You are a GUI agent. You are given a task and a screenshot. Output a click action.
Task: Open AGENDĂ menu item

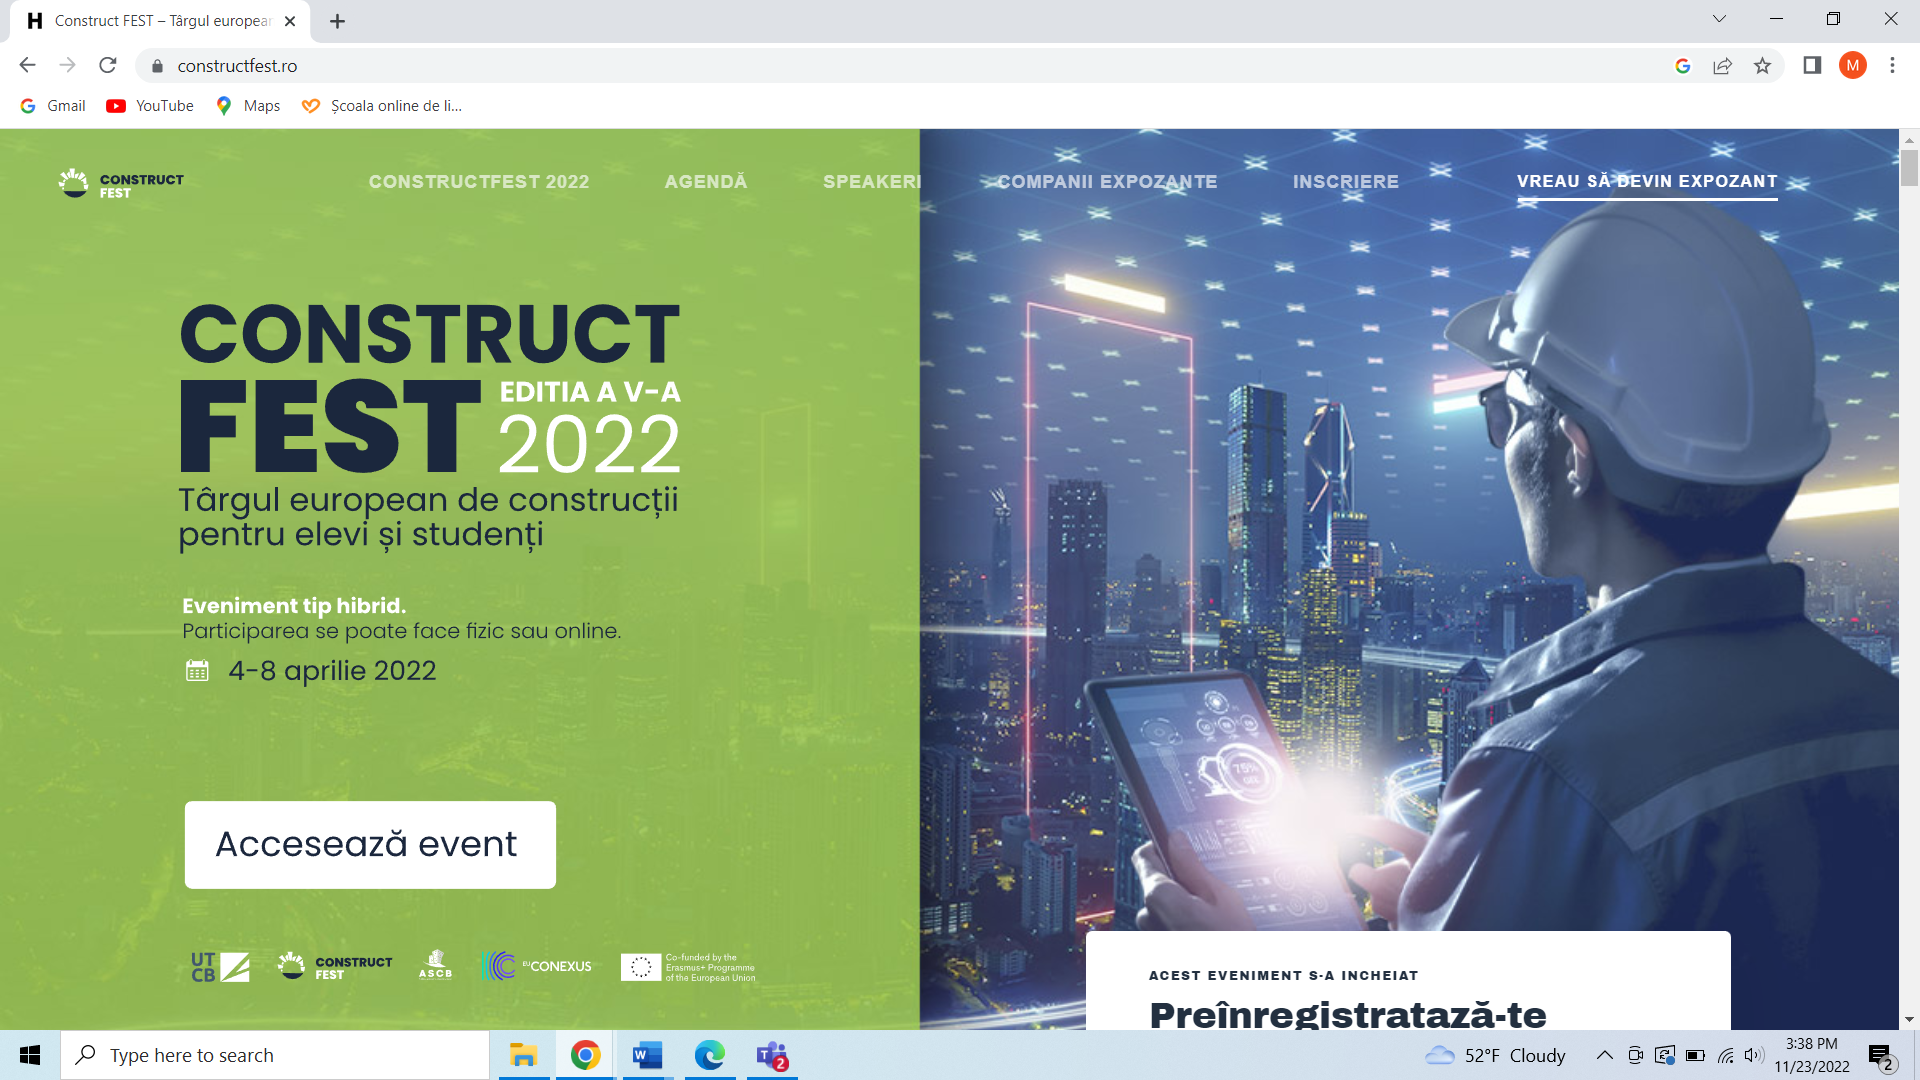coord(706,182)
